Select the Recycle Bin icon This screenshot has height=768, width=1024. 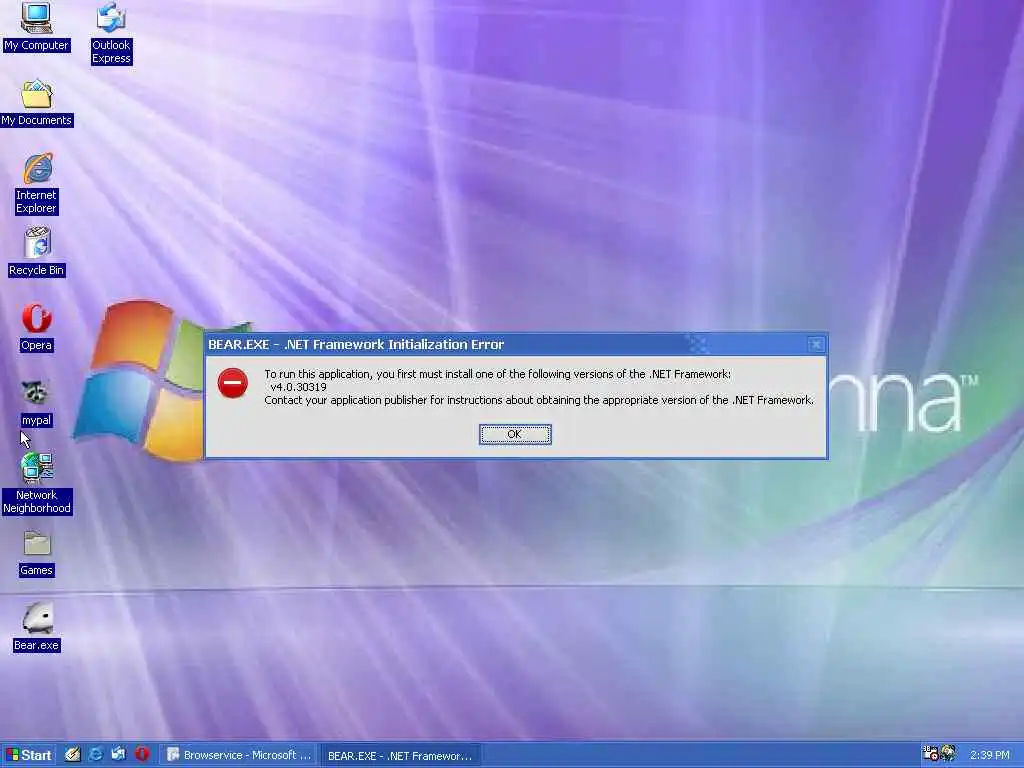click(x=37, y=252)
